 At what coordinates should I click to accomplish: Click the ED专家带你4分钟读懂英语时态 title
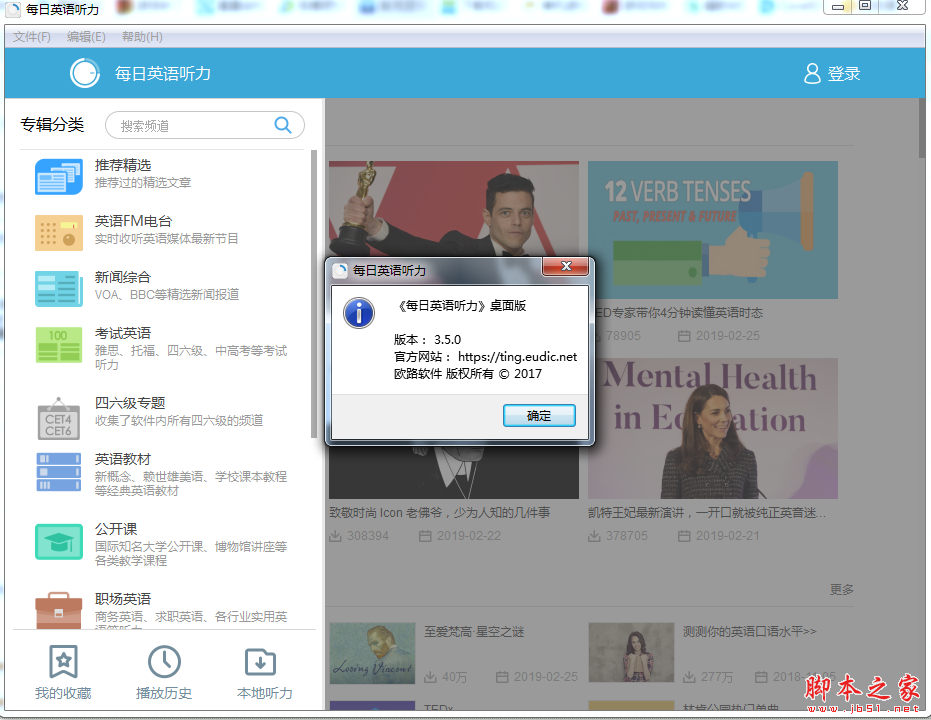click(679, 313)
